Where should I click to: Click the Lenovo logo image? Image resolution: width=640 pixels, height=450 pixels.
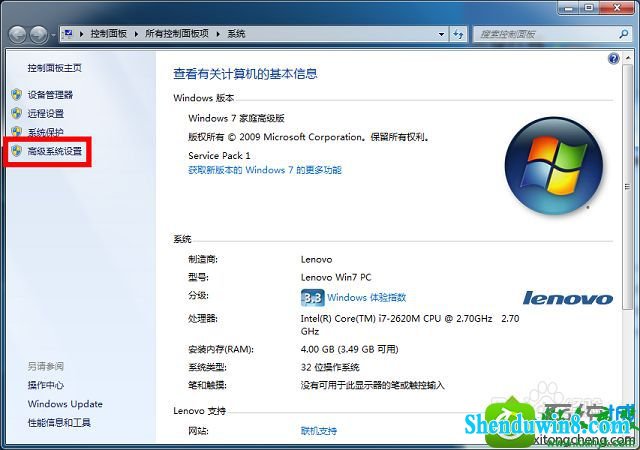coord(568,298)
